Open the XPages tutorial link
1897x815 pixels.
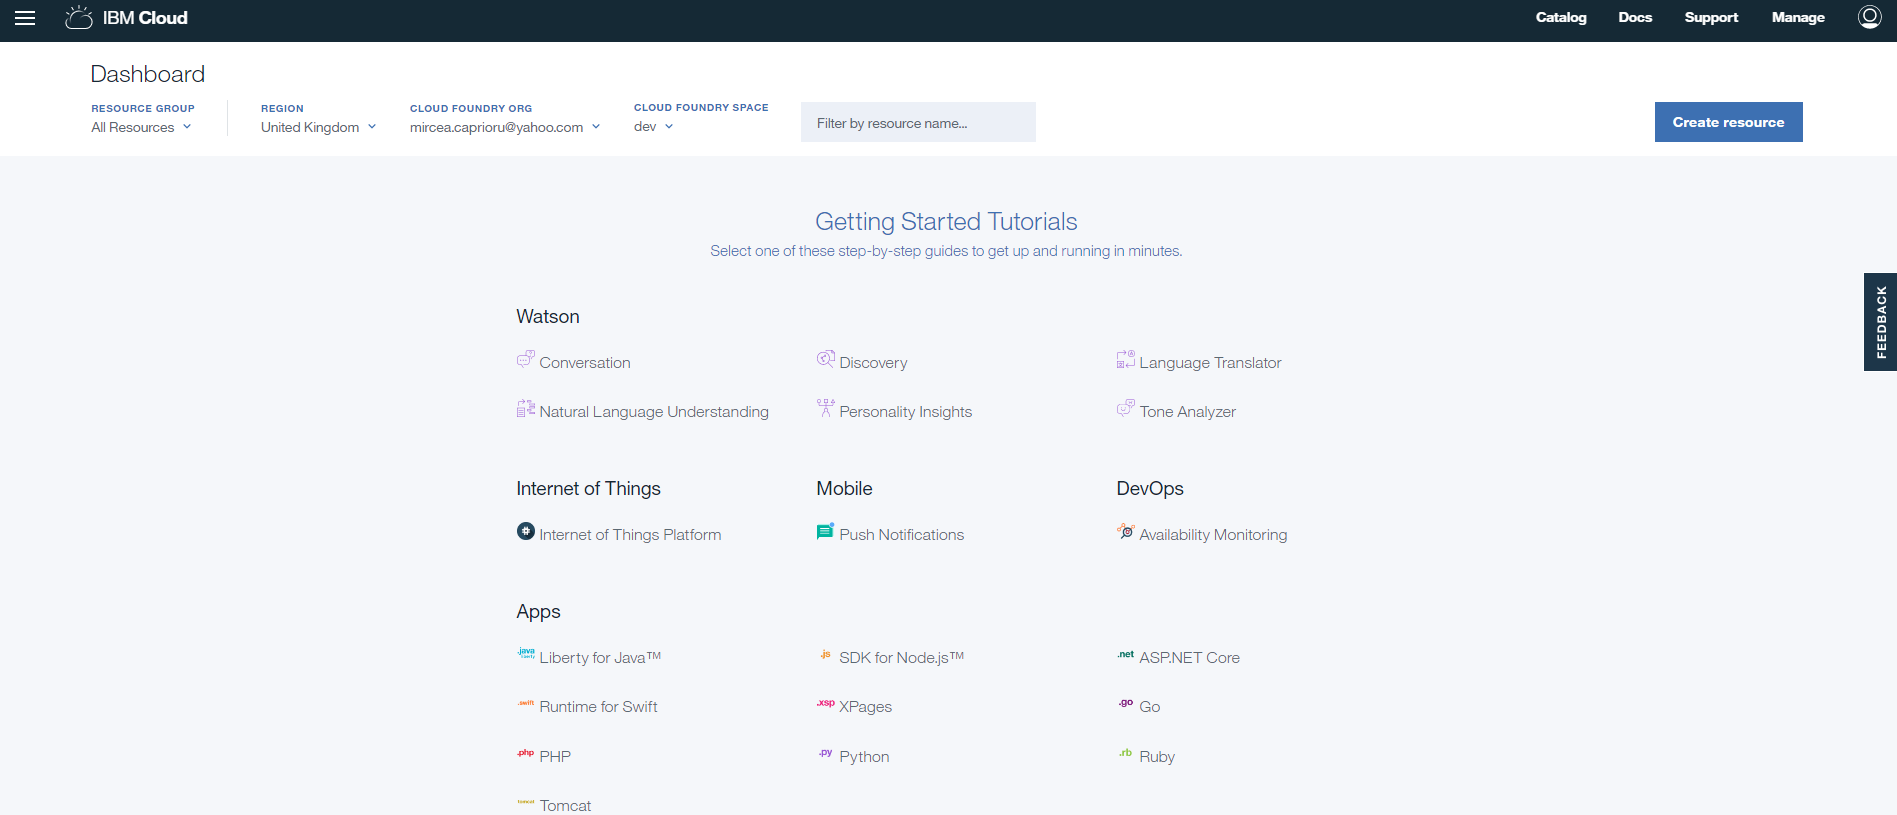point(865,707)
